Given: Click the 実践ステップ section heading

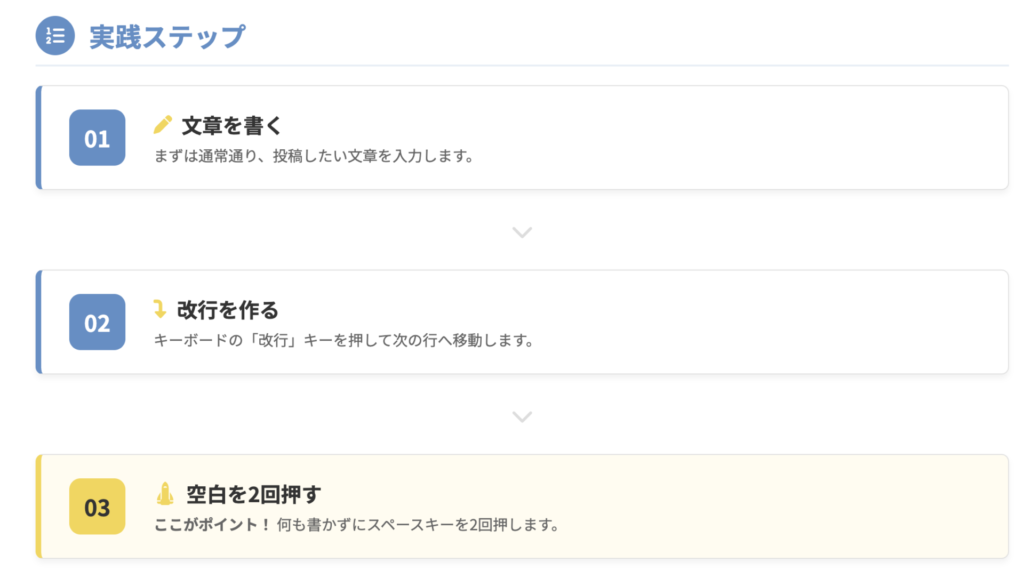Looking at the screenshot, I should click(167, 37).
